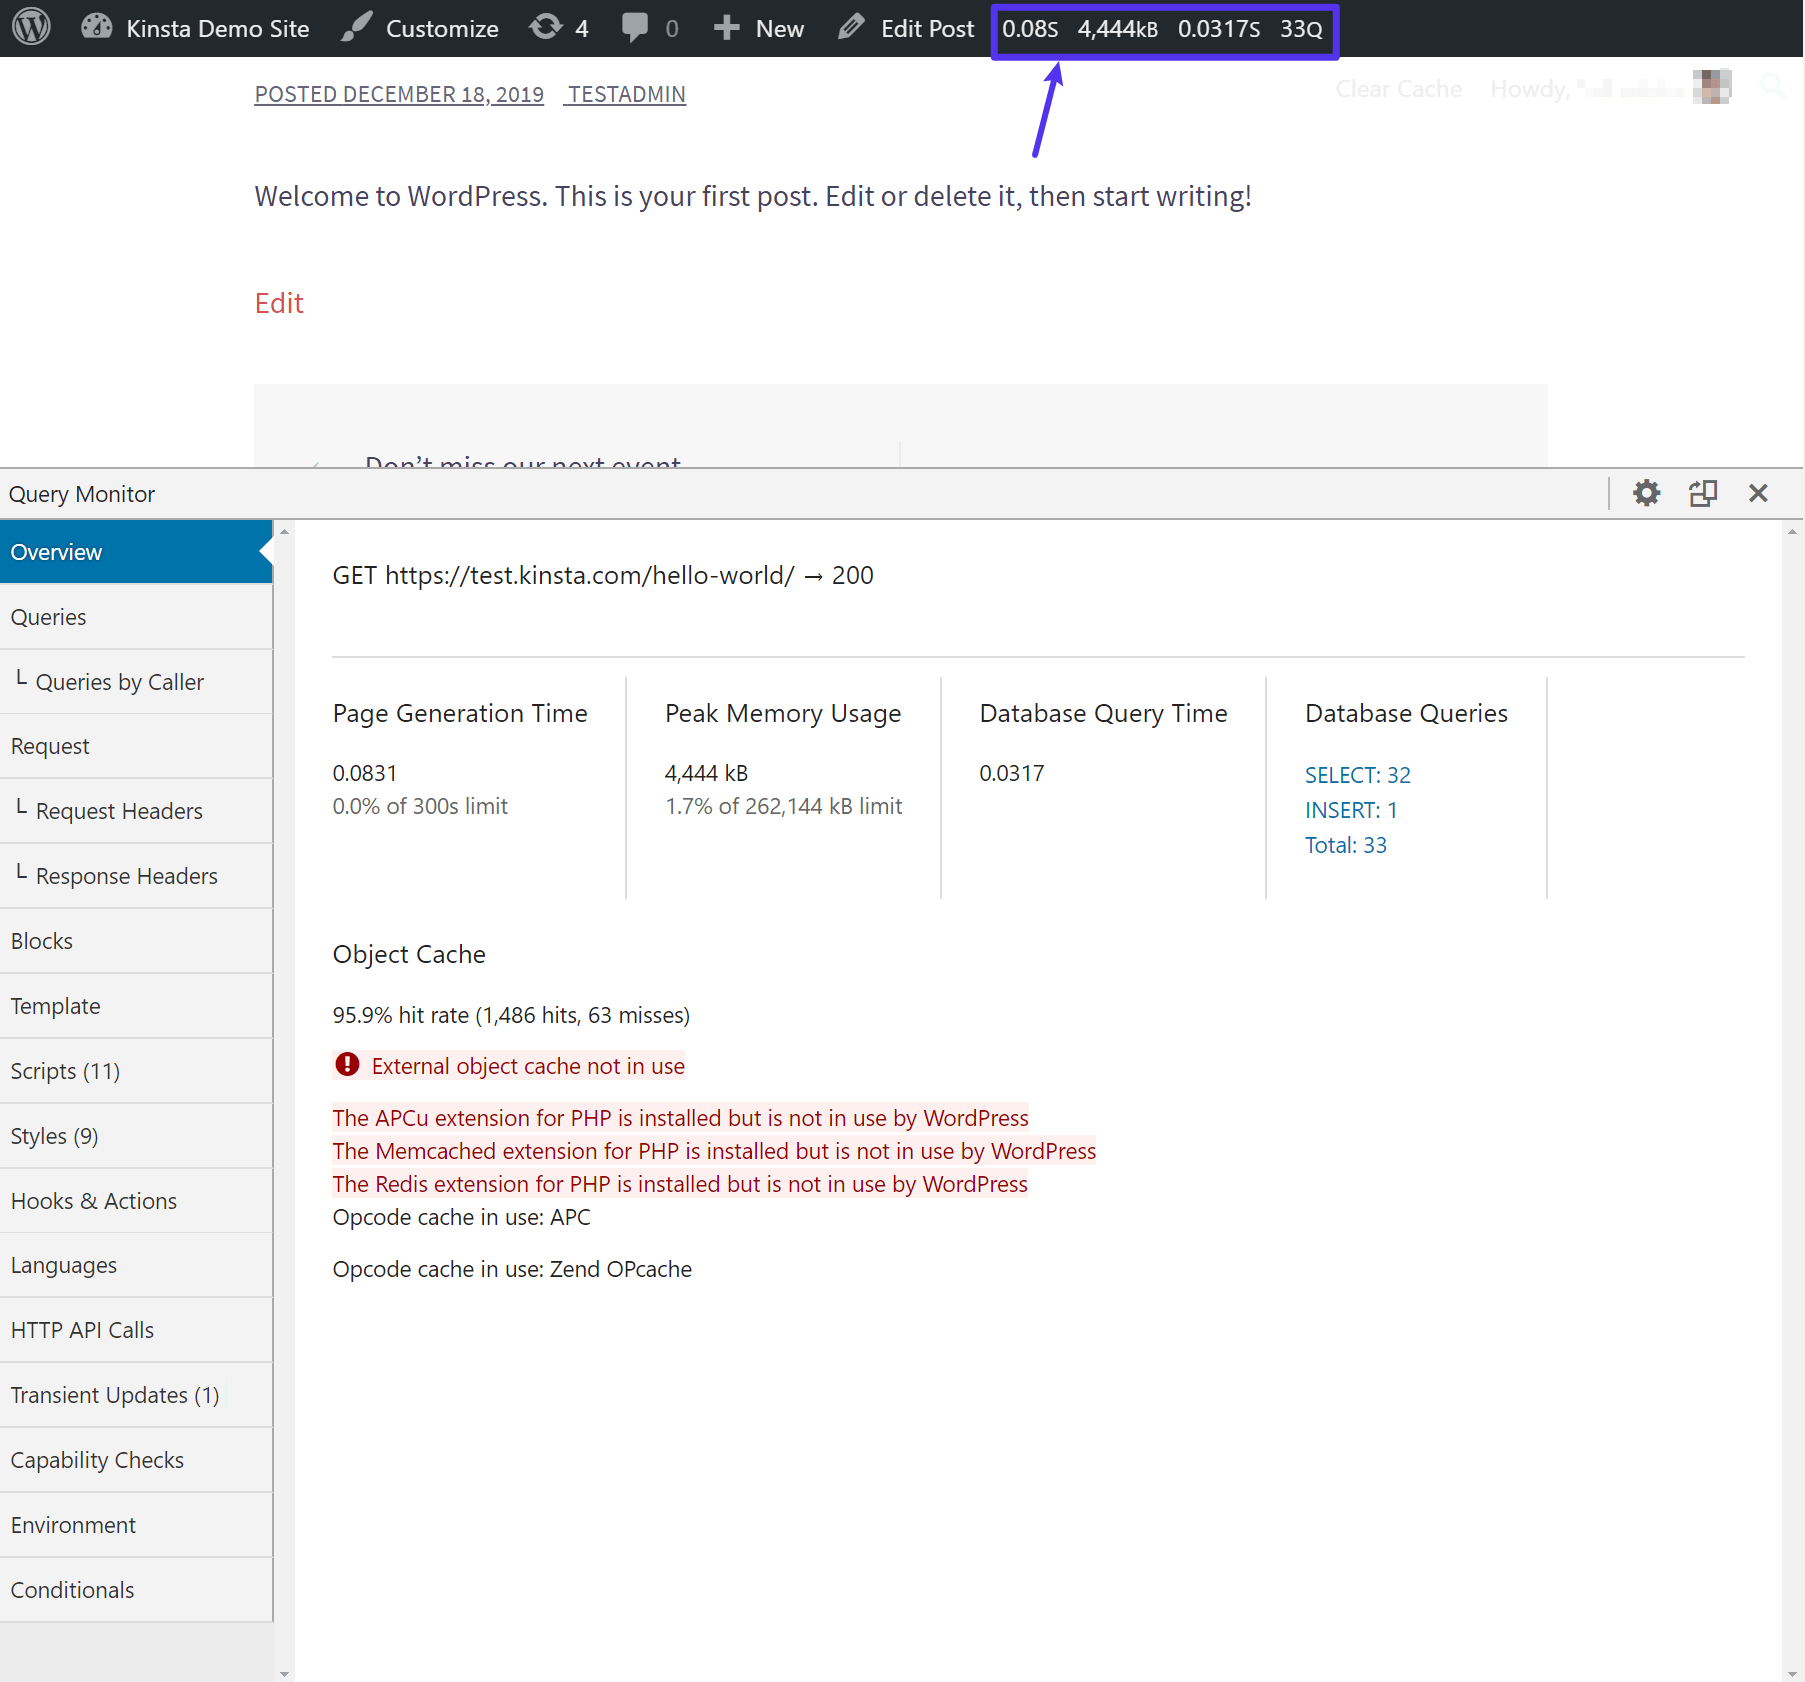The width and height of the screenshot is (1805, 1682).
Task: Pop out the Query Monitor panel
Action: 1703,493
